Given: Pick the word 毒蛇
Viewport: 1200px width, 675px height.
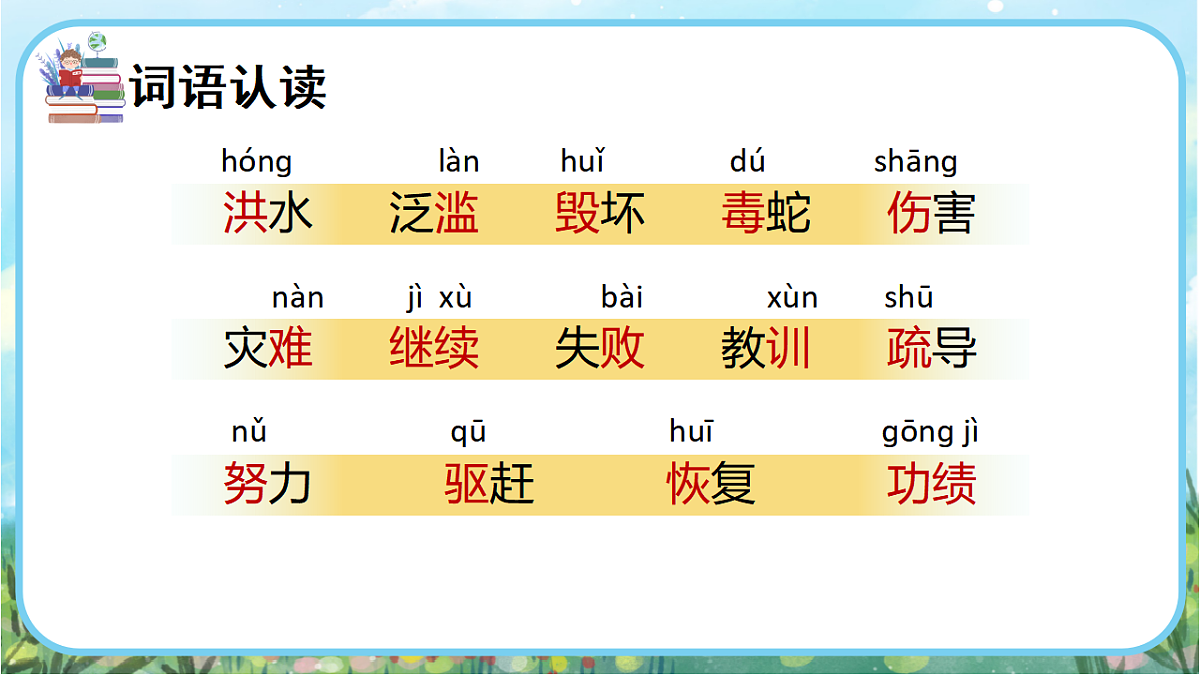Looking at the screenshot, I should [766, 214].
